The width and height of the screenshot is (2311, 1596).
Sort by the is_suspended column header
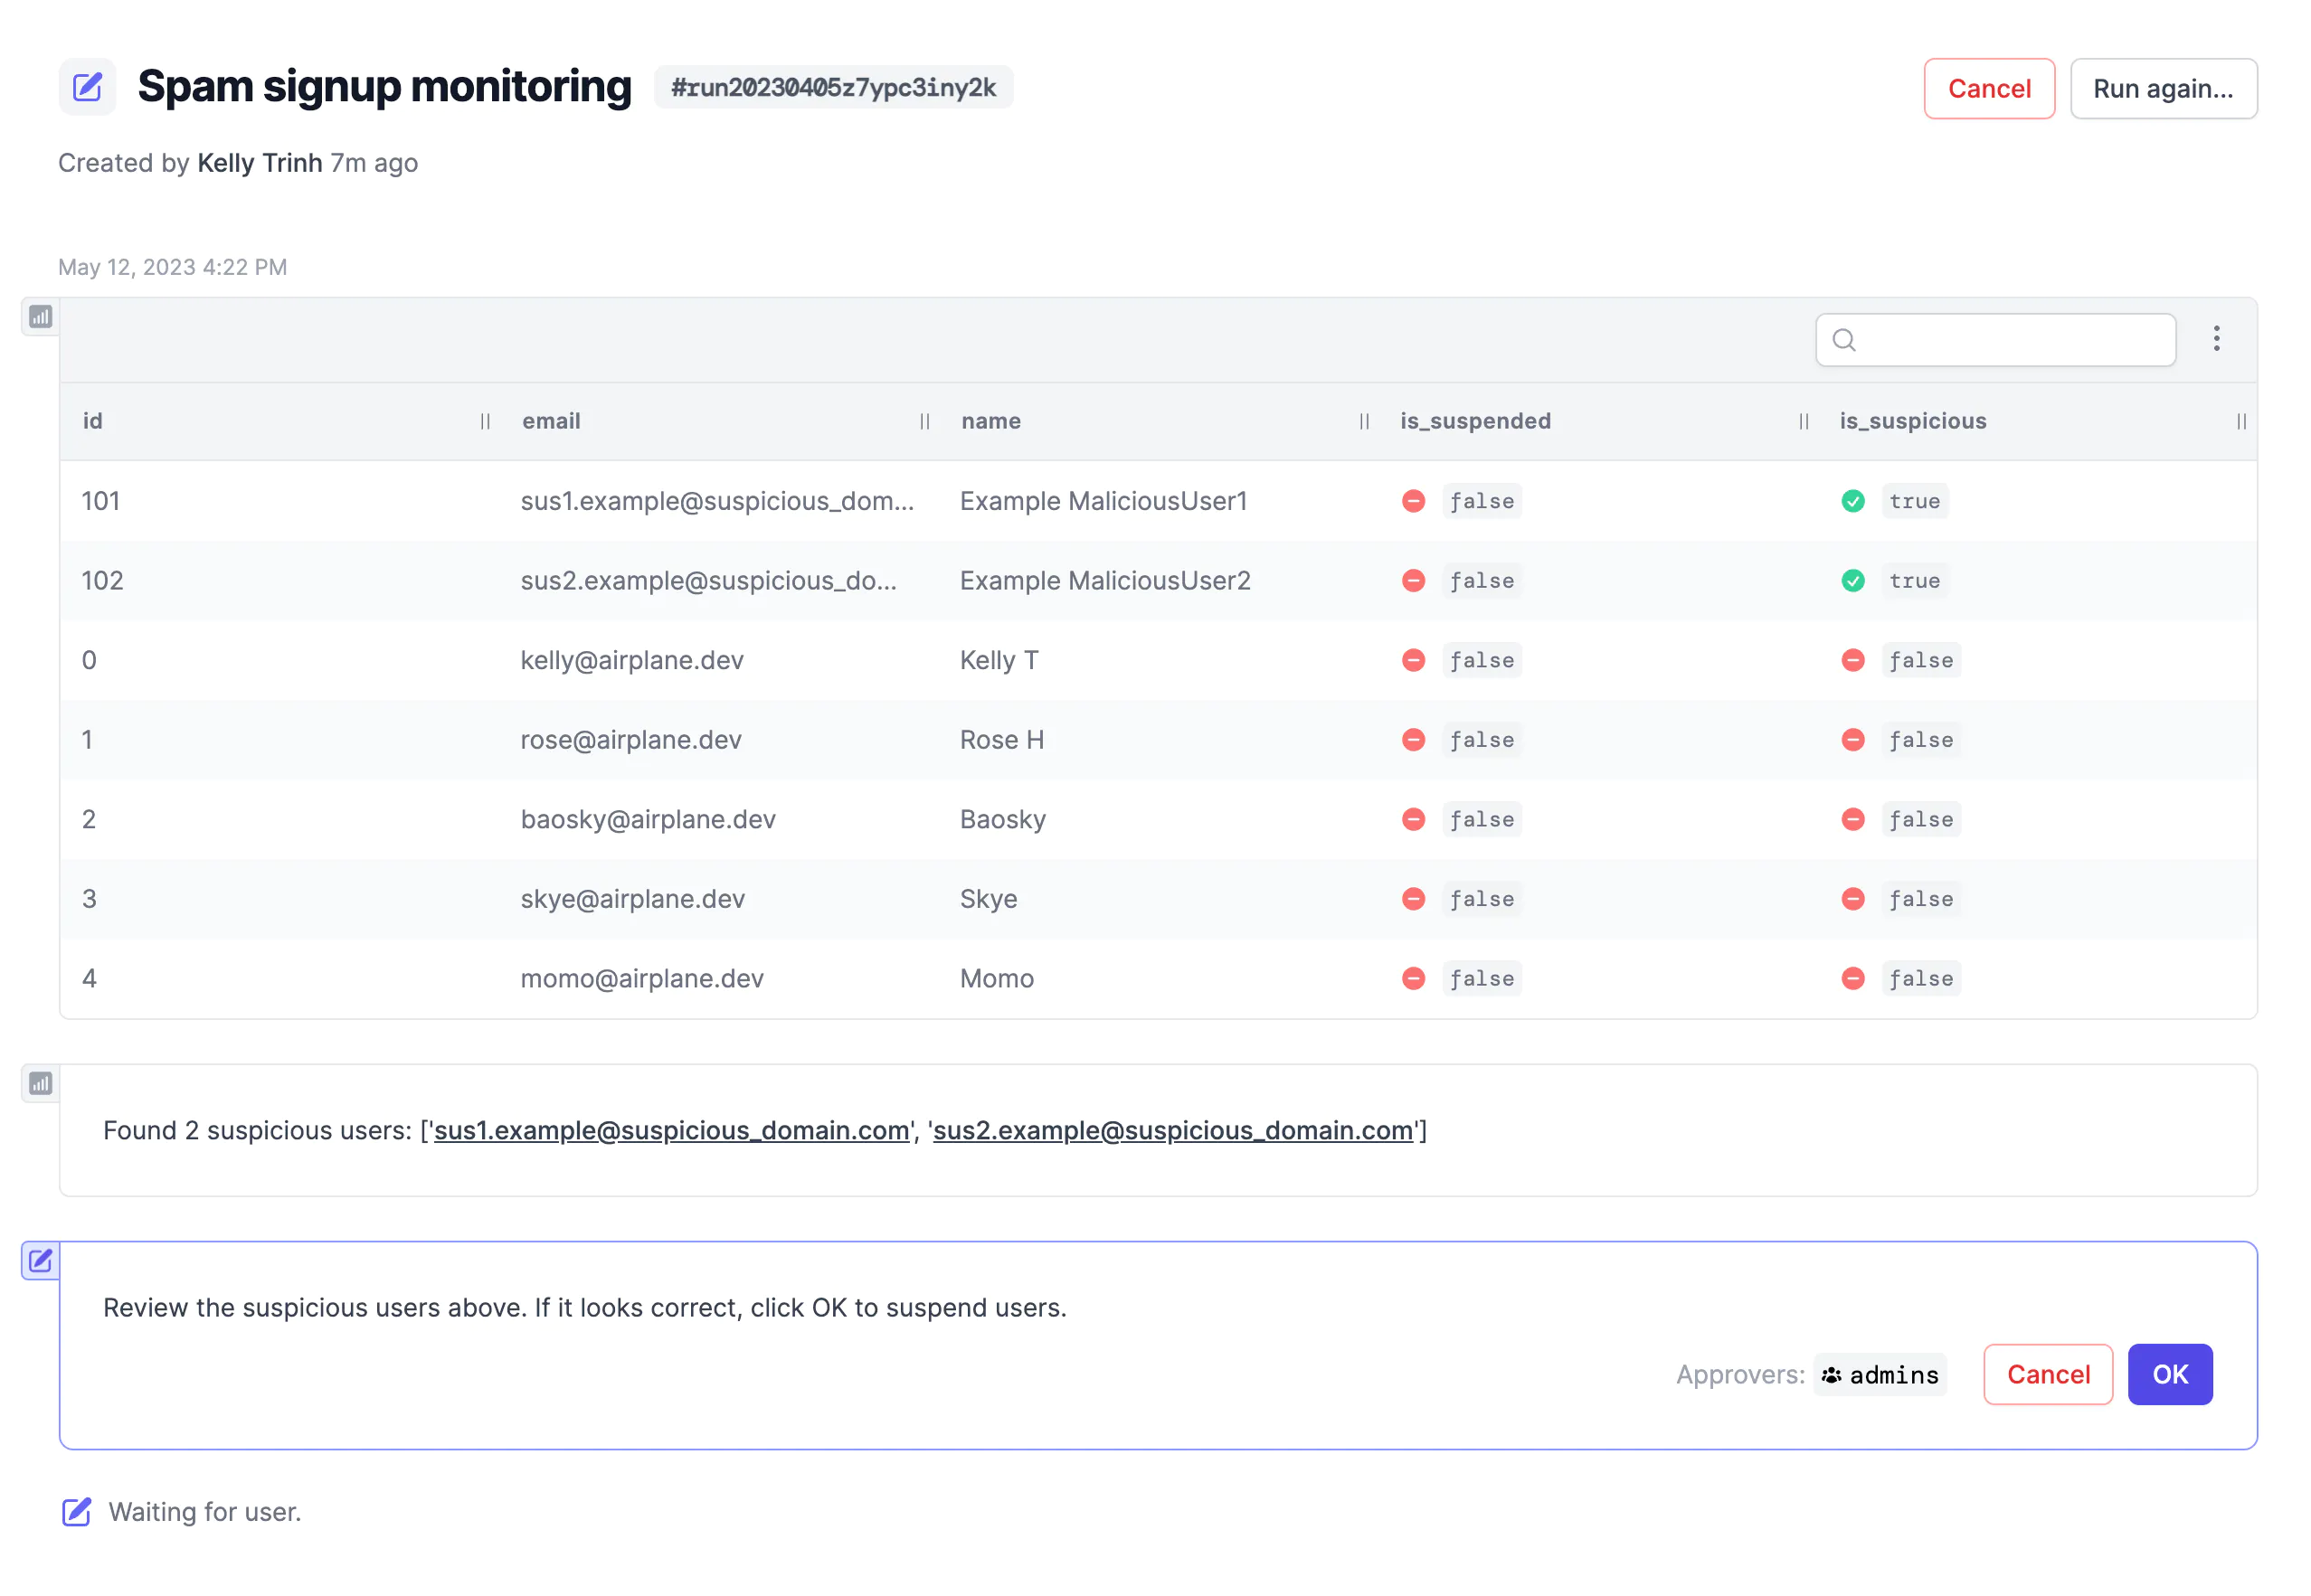point(1475,421)
